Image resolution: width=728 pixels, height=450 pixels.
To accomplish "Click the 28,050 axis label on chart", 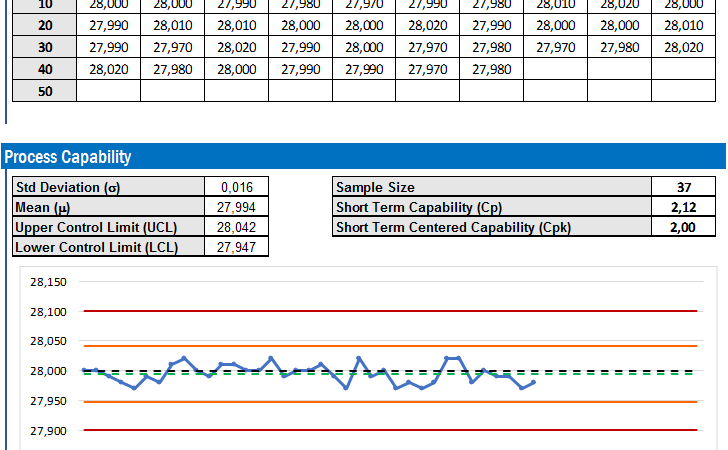I will tap(48, 341).
